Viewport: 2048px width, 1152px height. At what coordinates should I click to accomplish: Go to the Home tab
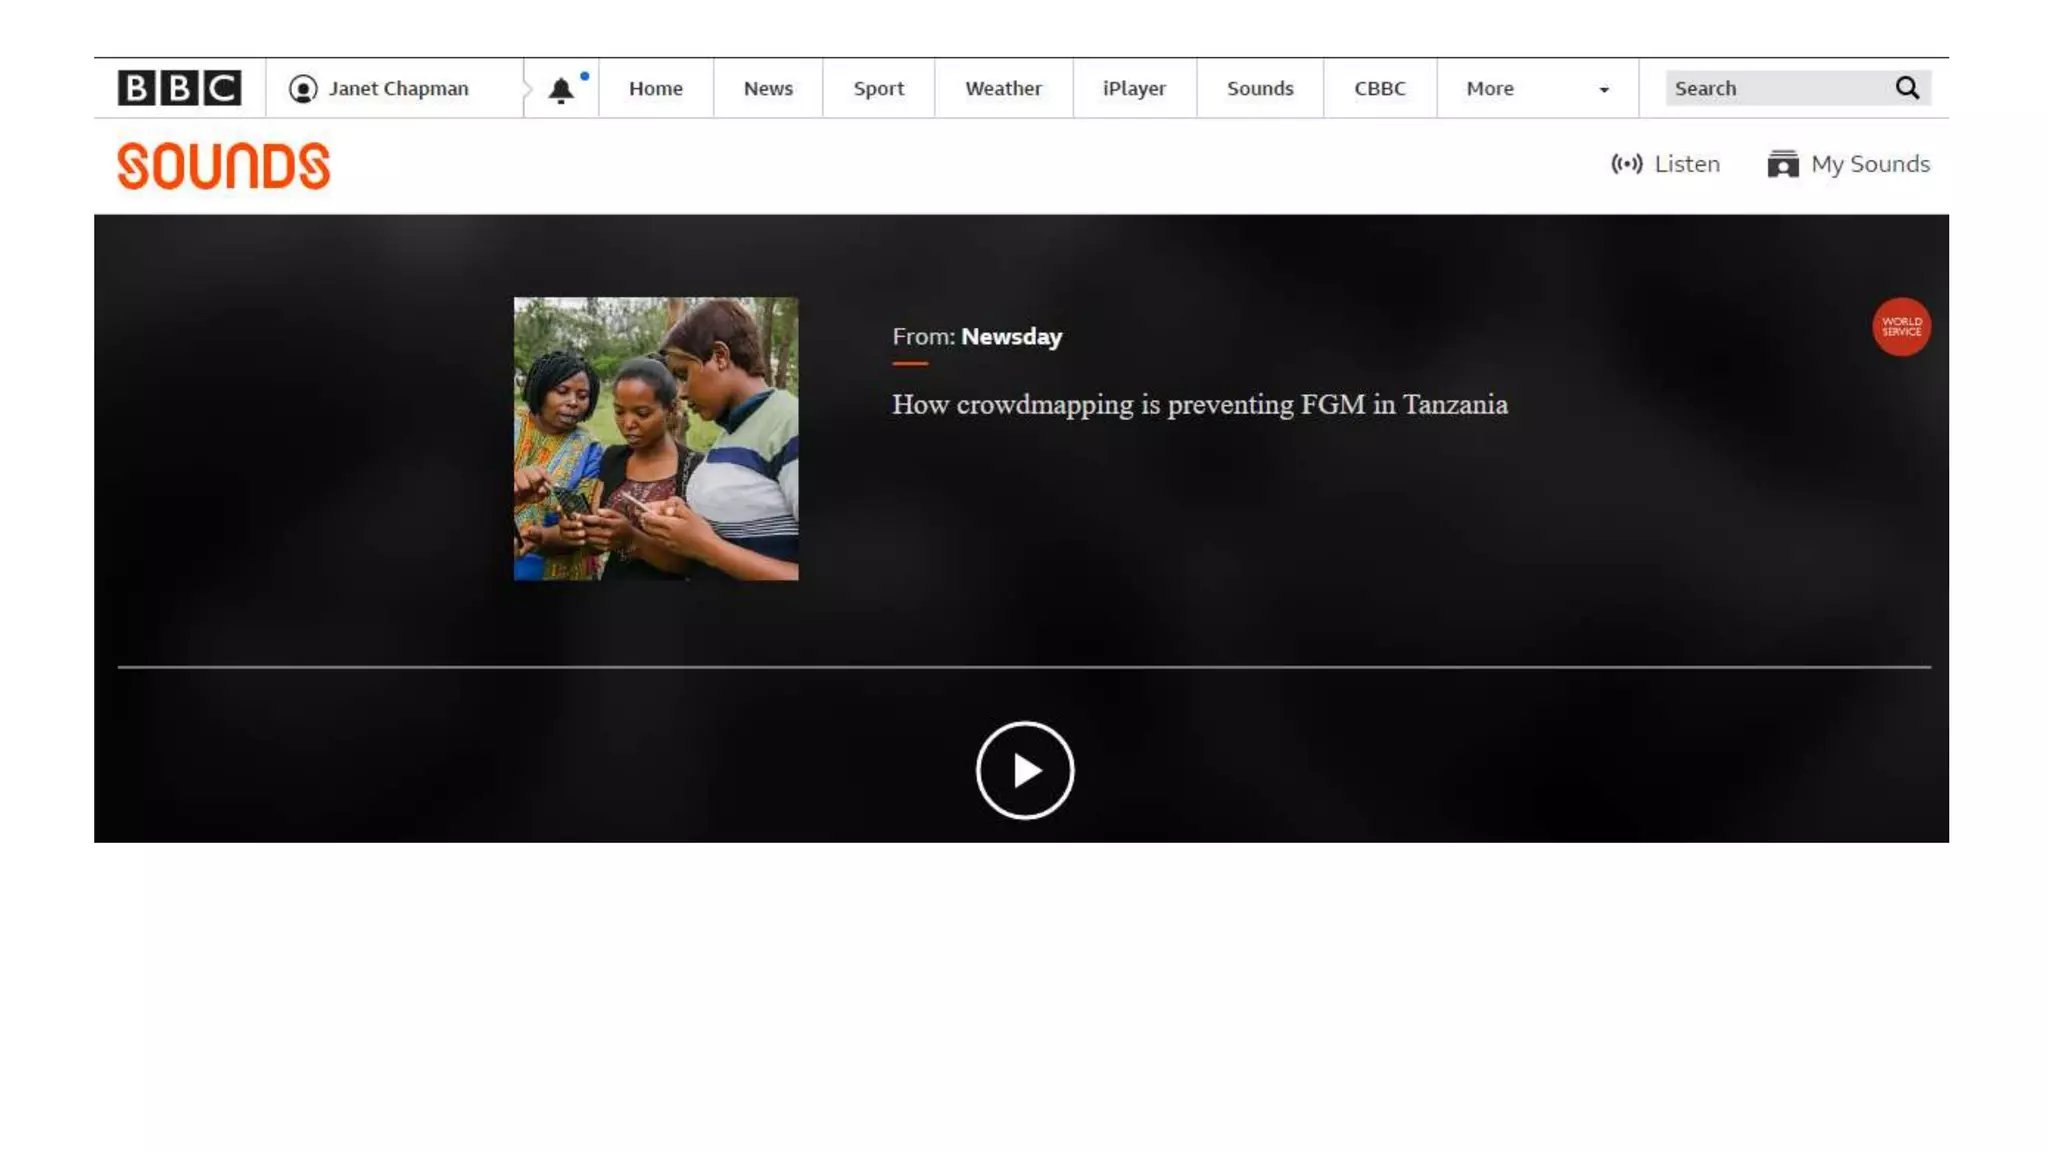tap(655, 89)
